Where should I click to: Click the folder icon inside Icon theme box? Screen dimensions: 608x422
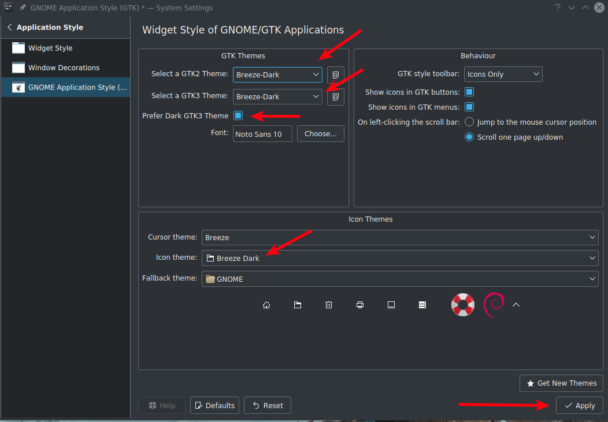(x=210, y=258)
